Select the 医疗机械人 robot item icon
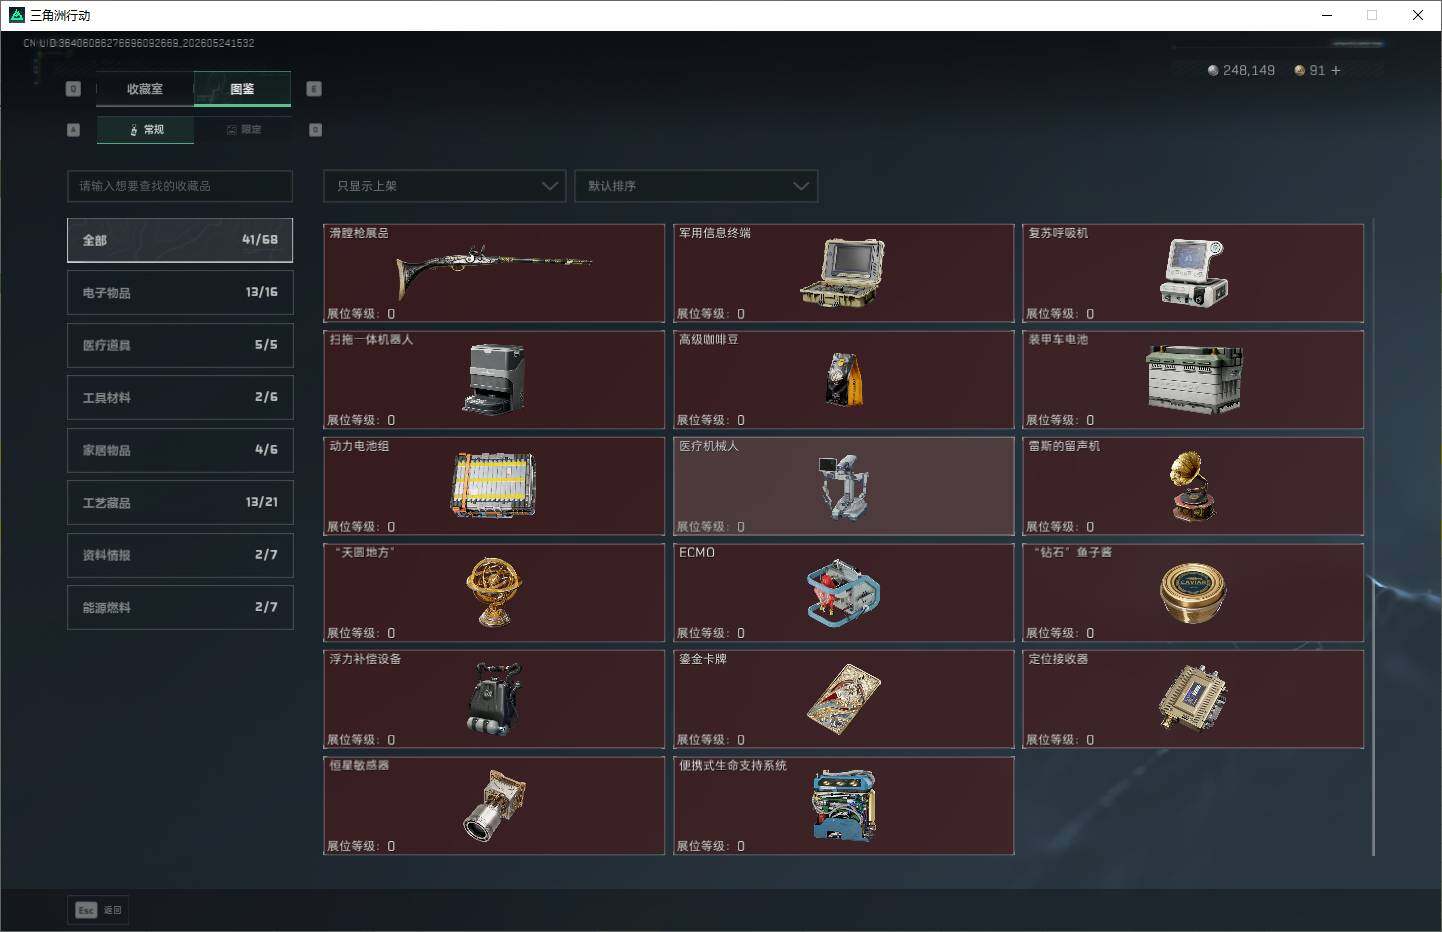Screen dimensions: 1442x932 click(843, 486)
